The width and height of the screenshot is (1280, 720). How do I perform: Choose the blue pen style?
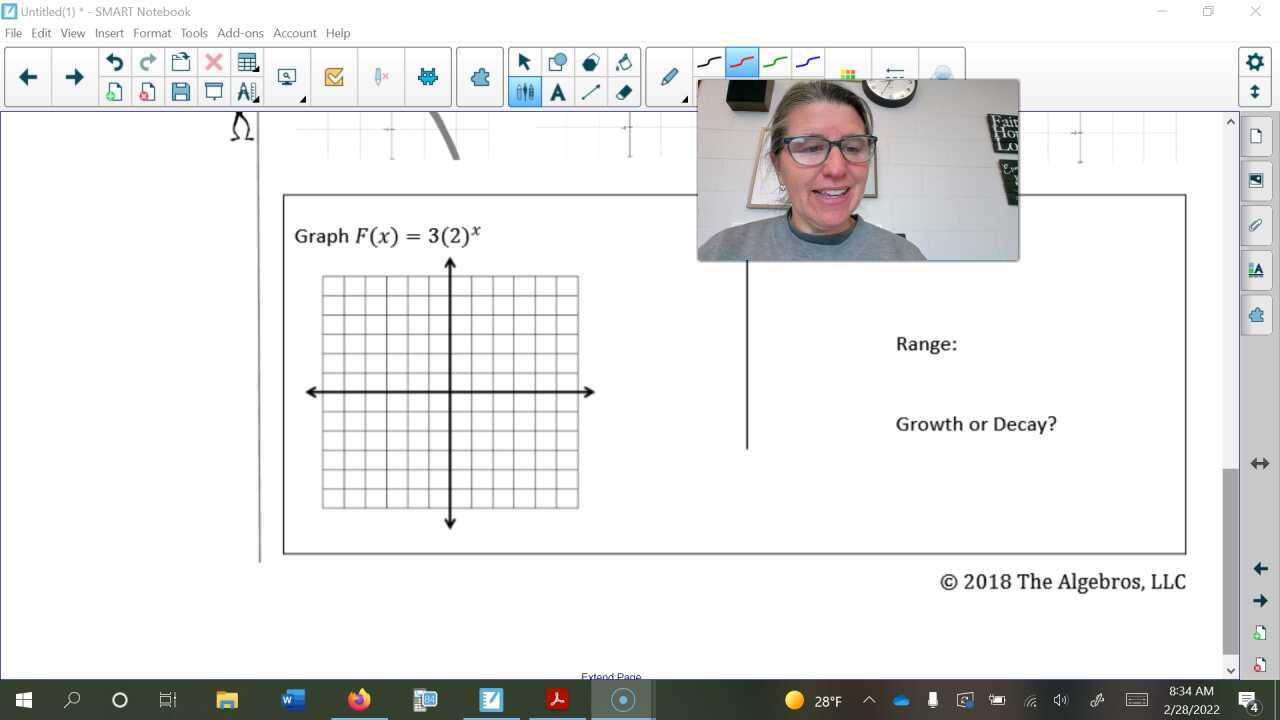808,62
